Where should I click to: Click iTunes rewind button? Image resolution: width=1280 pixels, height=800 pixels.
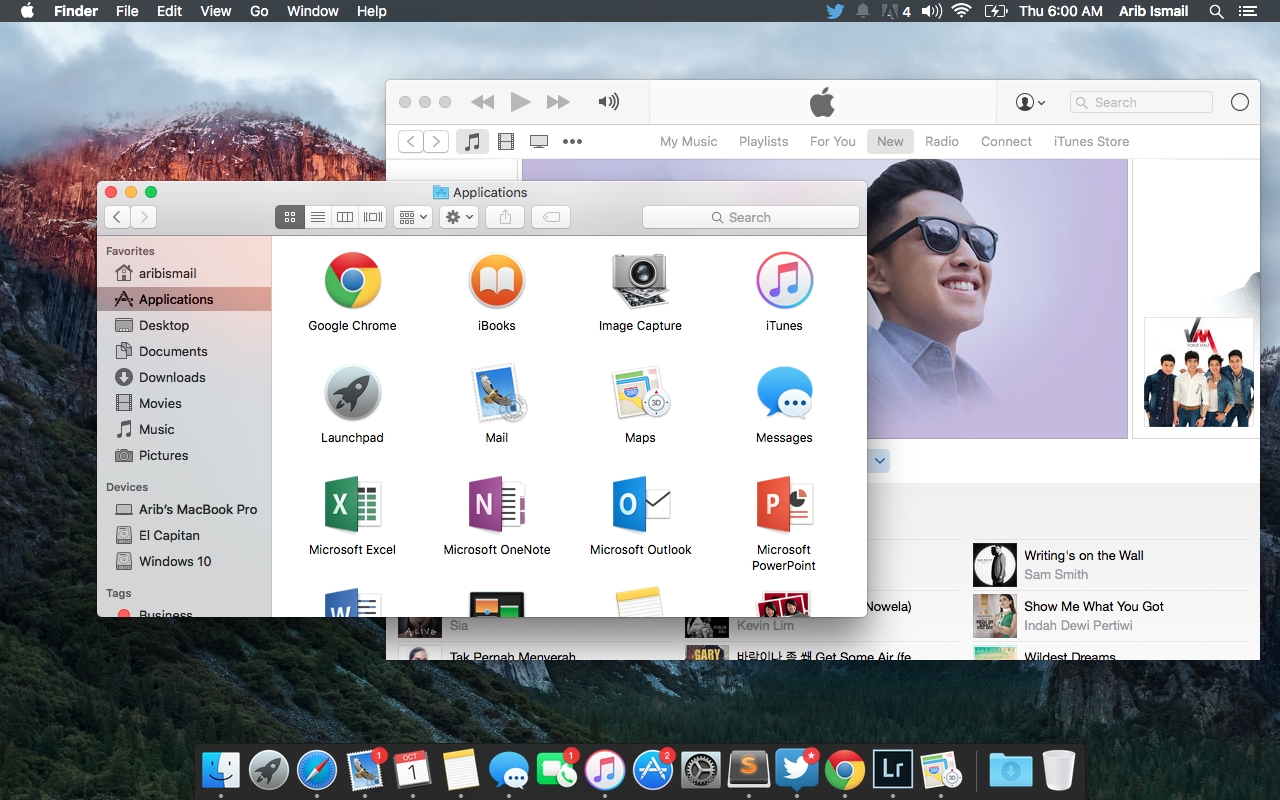pyautogui.click(x=483, y=102)
